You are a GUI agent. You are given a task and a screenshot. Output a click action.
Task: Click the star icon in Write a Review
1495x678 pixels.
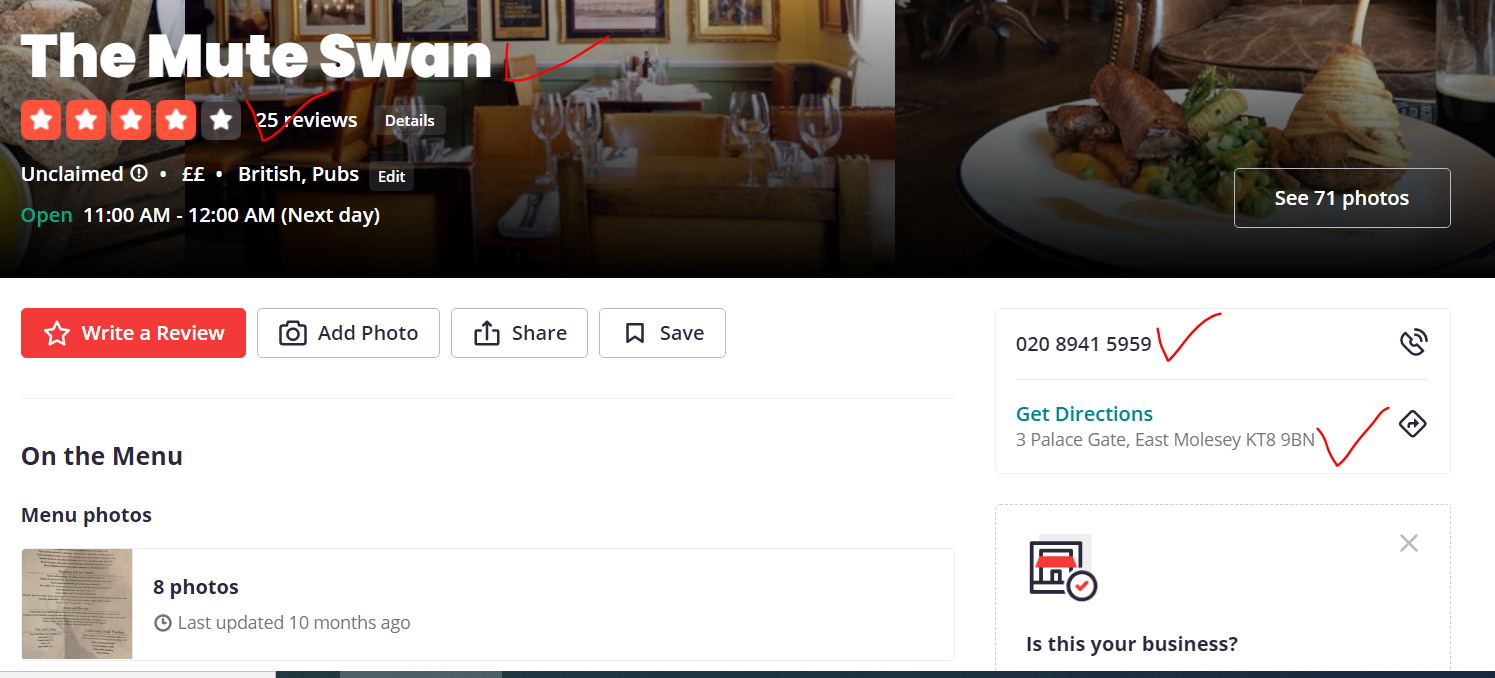57,333
